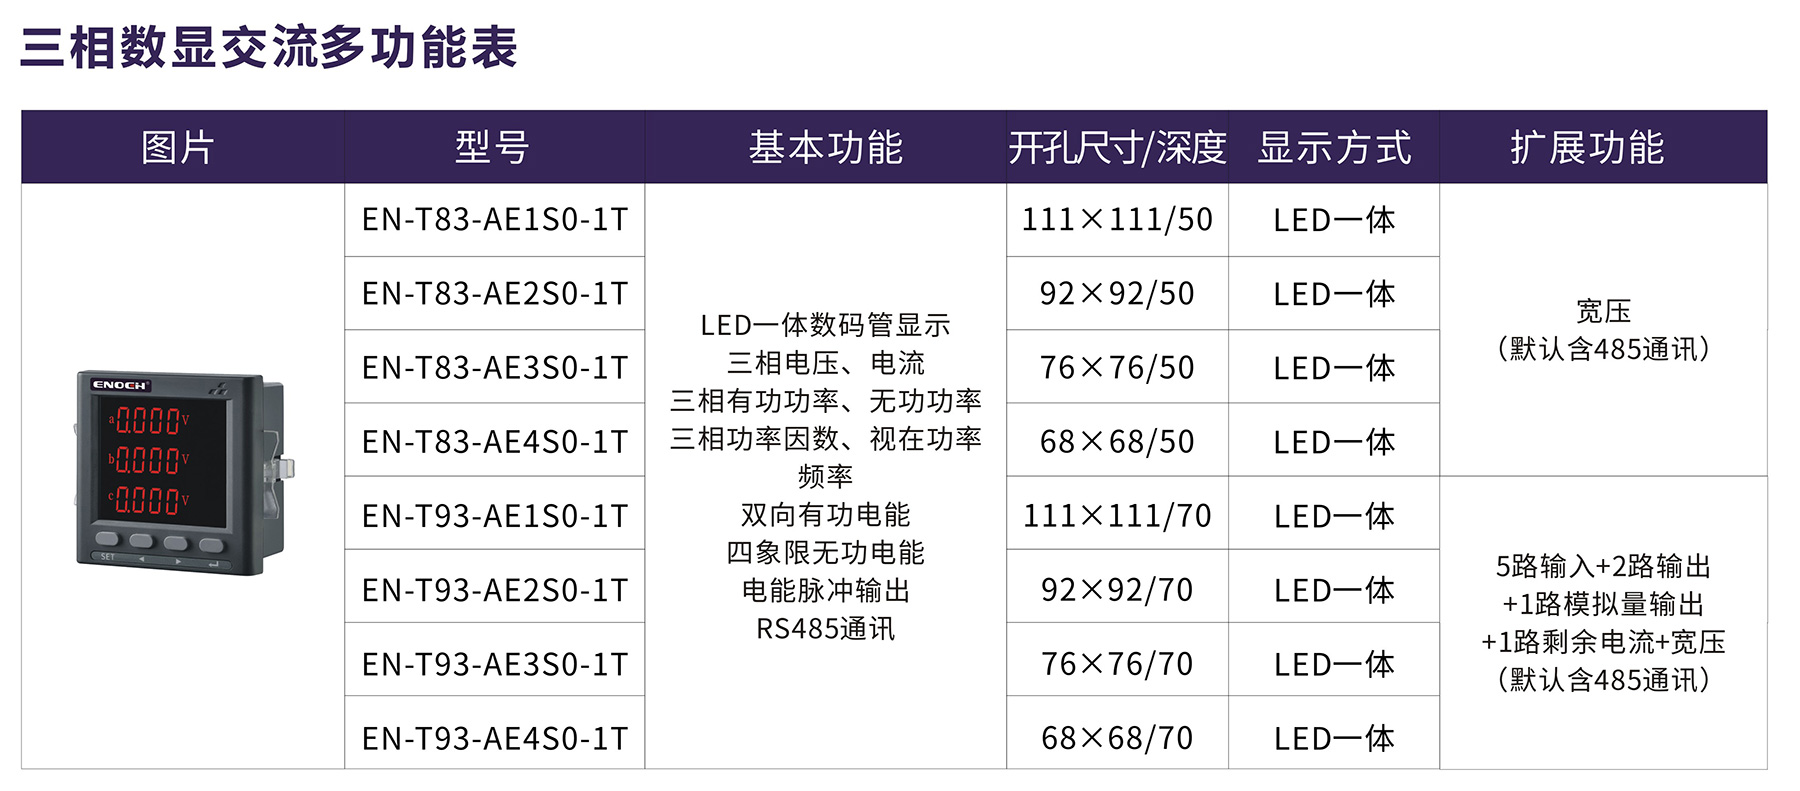The width and height of the screenshot is (1800, 791).
Task: Click the phase c voltage reading
Action: (x=149, y=499)
